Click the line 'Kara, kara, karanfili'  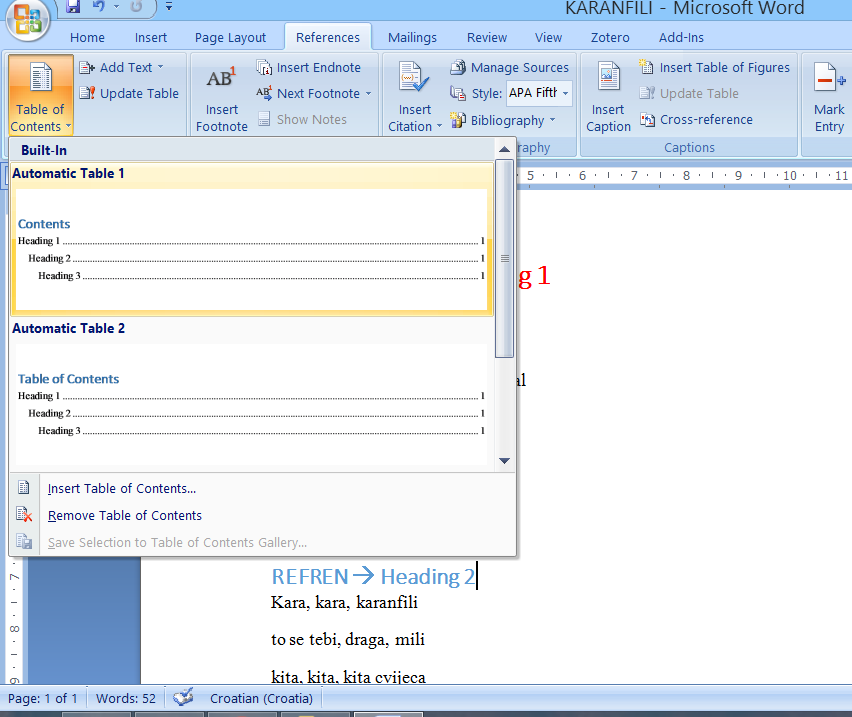[x=344, y=602]
